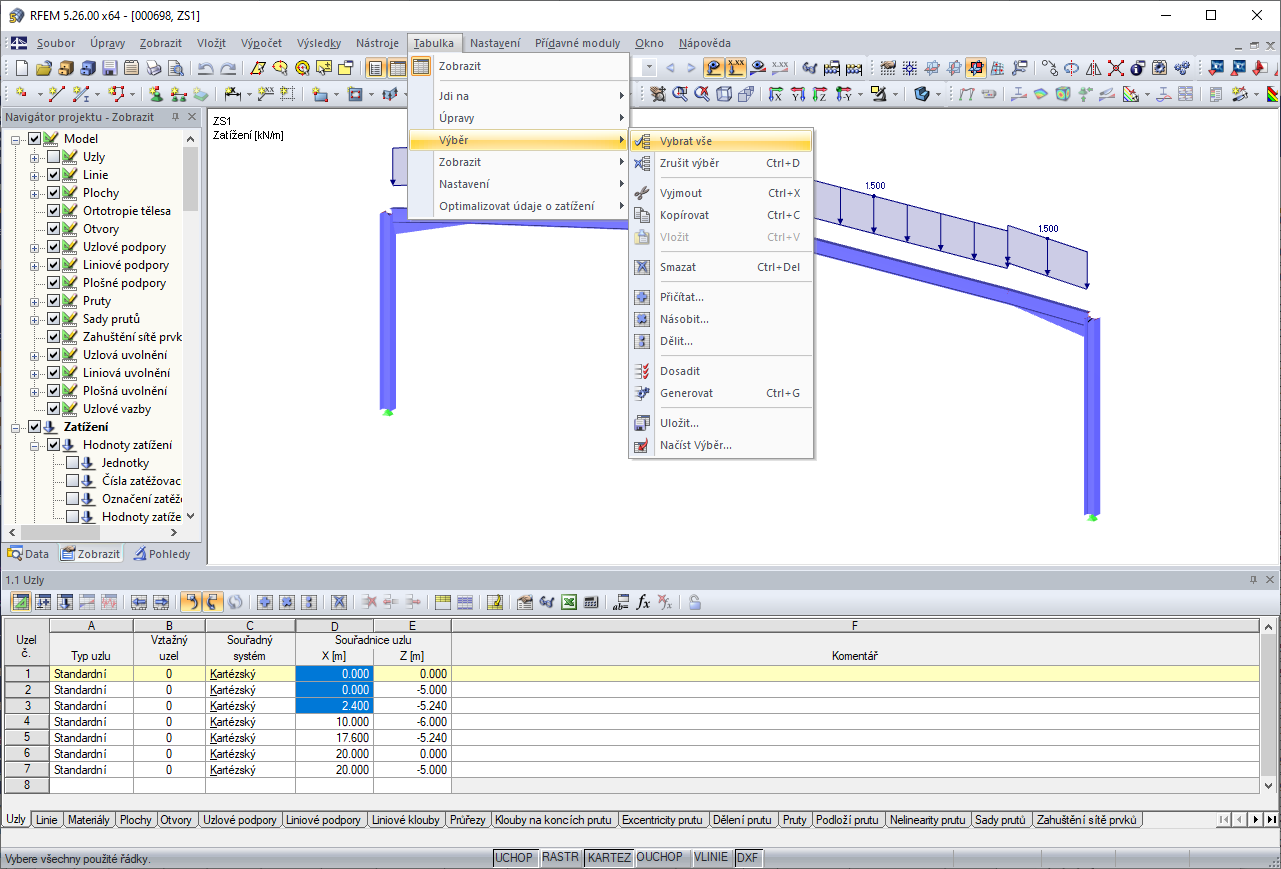Expand the Pruty tree node

click(x=35, y=301)
